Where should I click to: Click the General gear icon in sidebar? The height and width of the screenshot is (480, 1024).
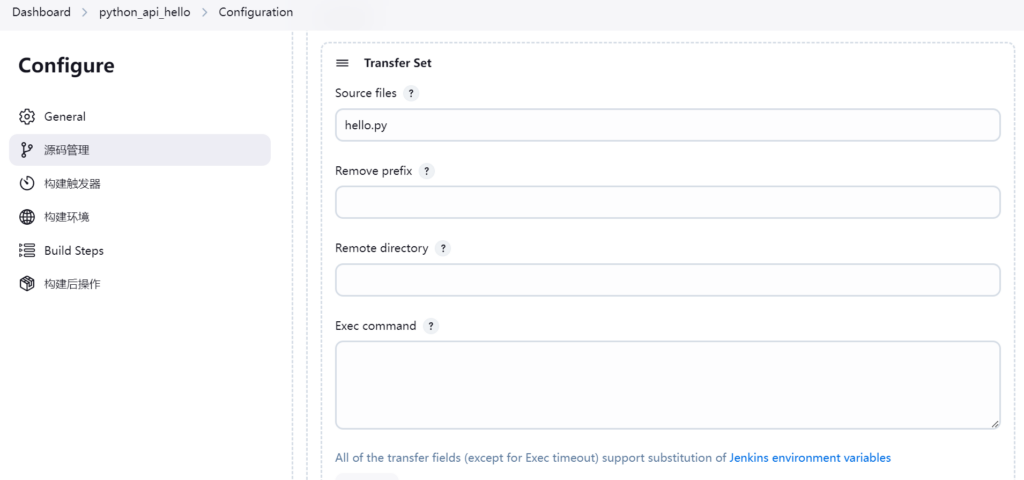click(27, 117)
